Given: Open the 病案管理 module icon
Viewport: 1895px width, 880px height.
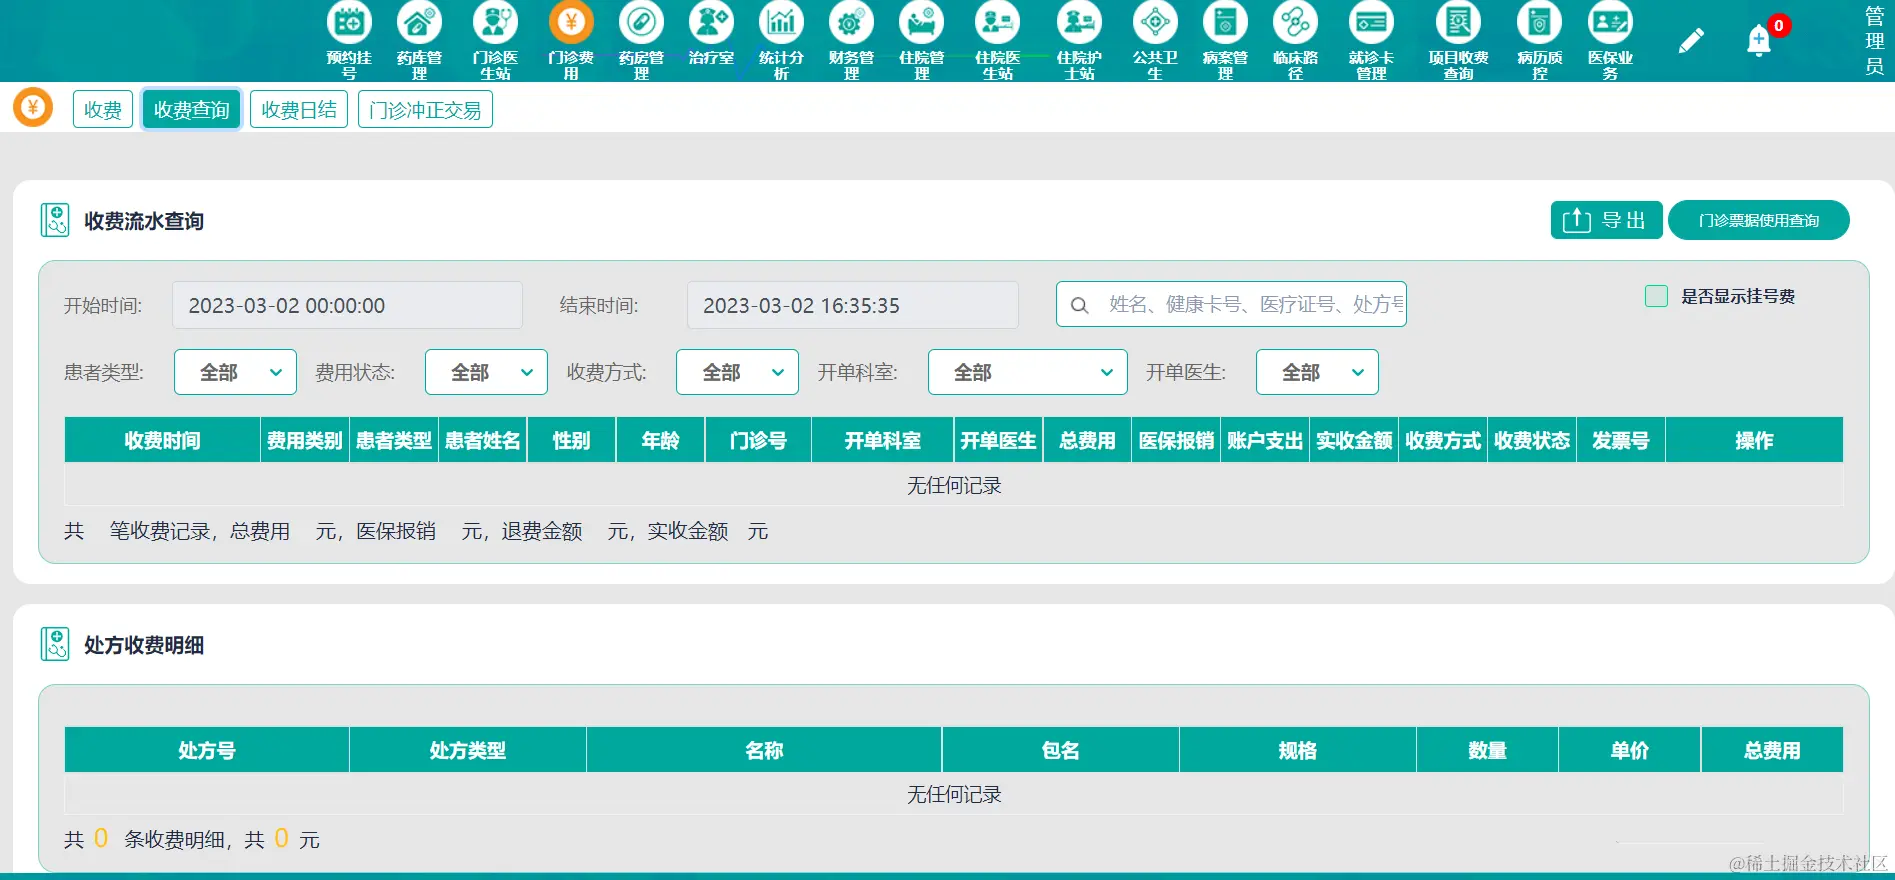Looking at the screenshot, I should (1225, 22).
